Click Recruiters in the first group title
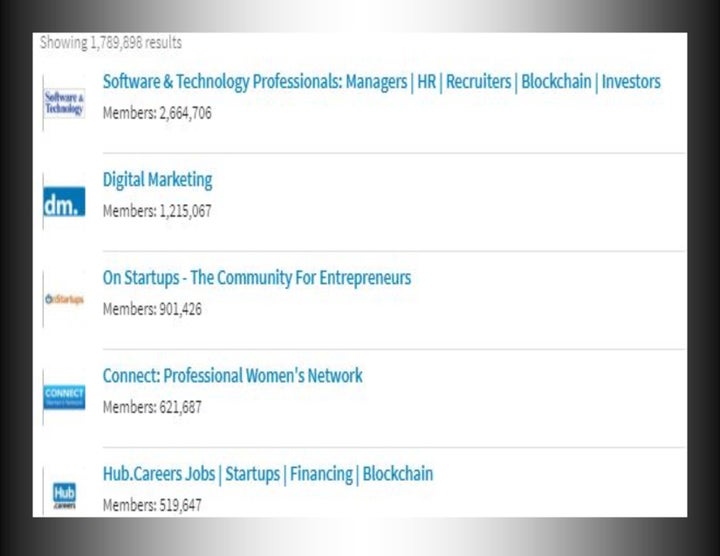Viewport: 720px width, 556px height. pyautogui.click(x=478, y=82)
